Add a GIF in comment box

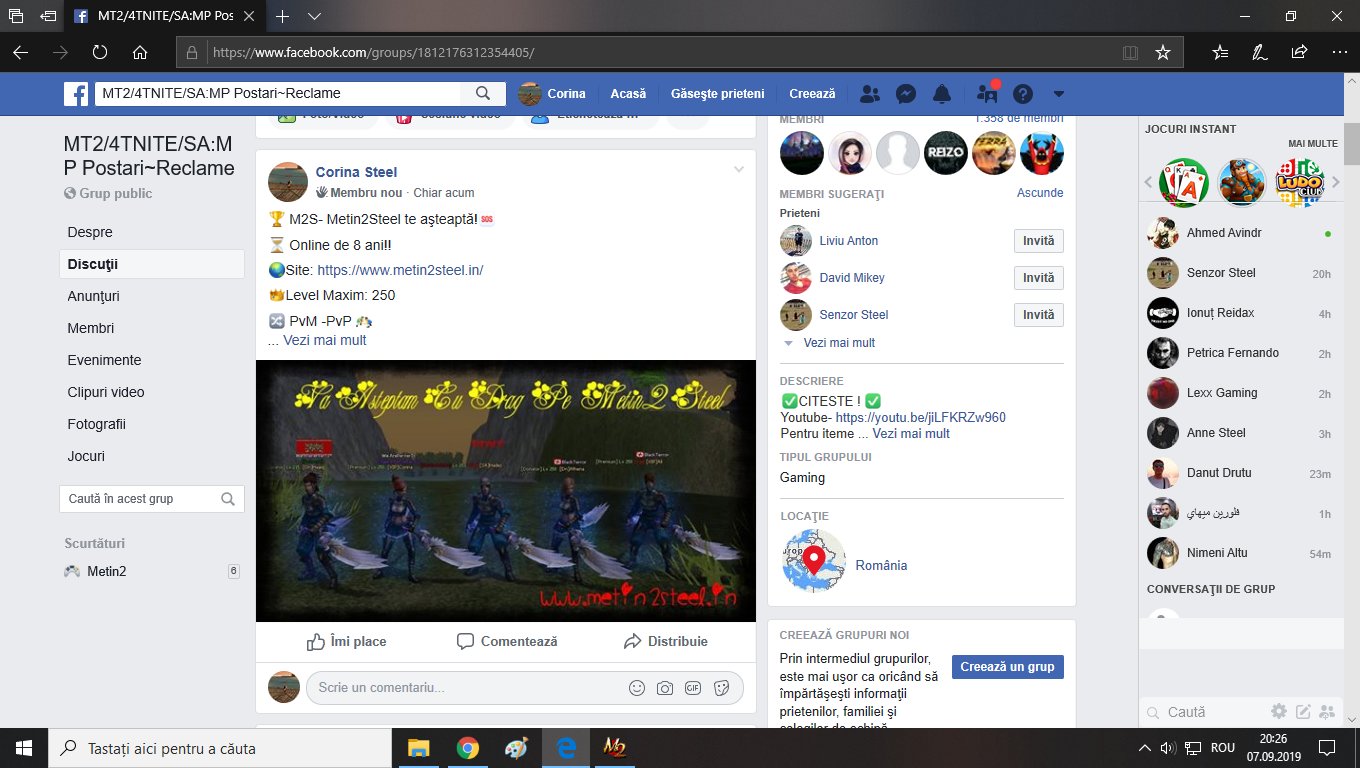(693, 688)
